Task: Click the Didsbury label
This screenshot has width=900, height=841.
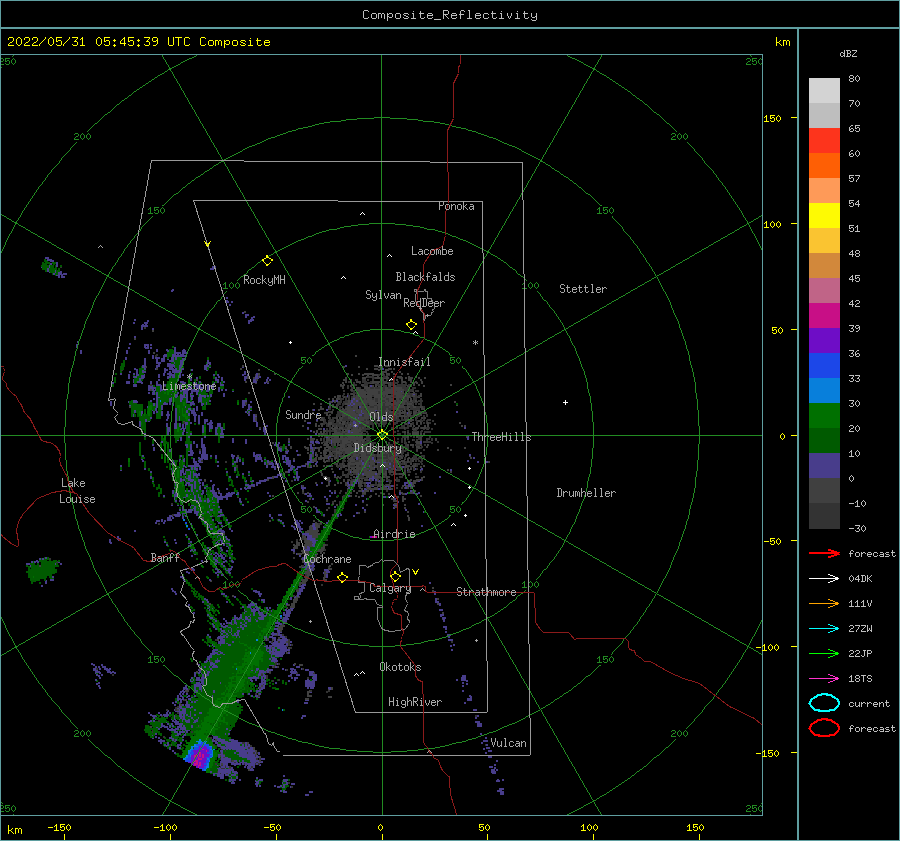Action: [378, 448]
